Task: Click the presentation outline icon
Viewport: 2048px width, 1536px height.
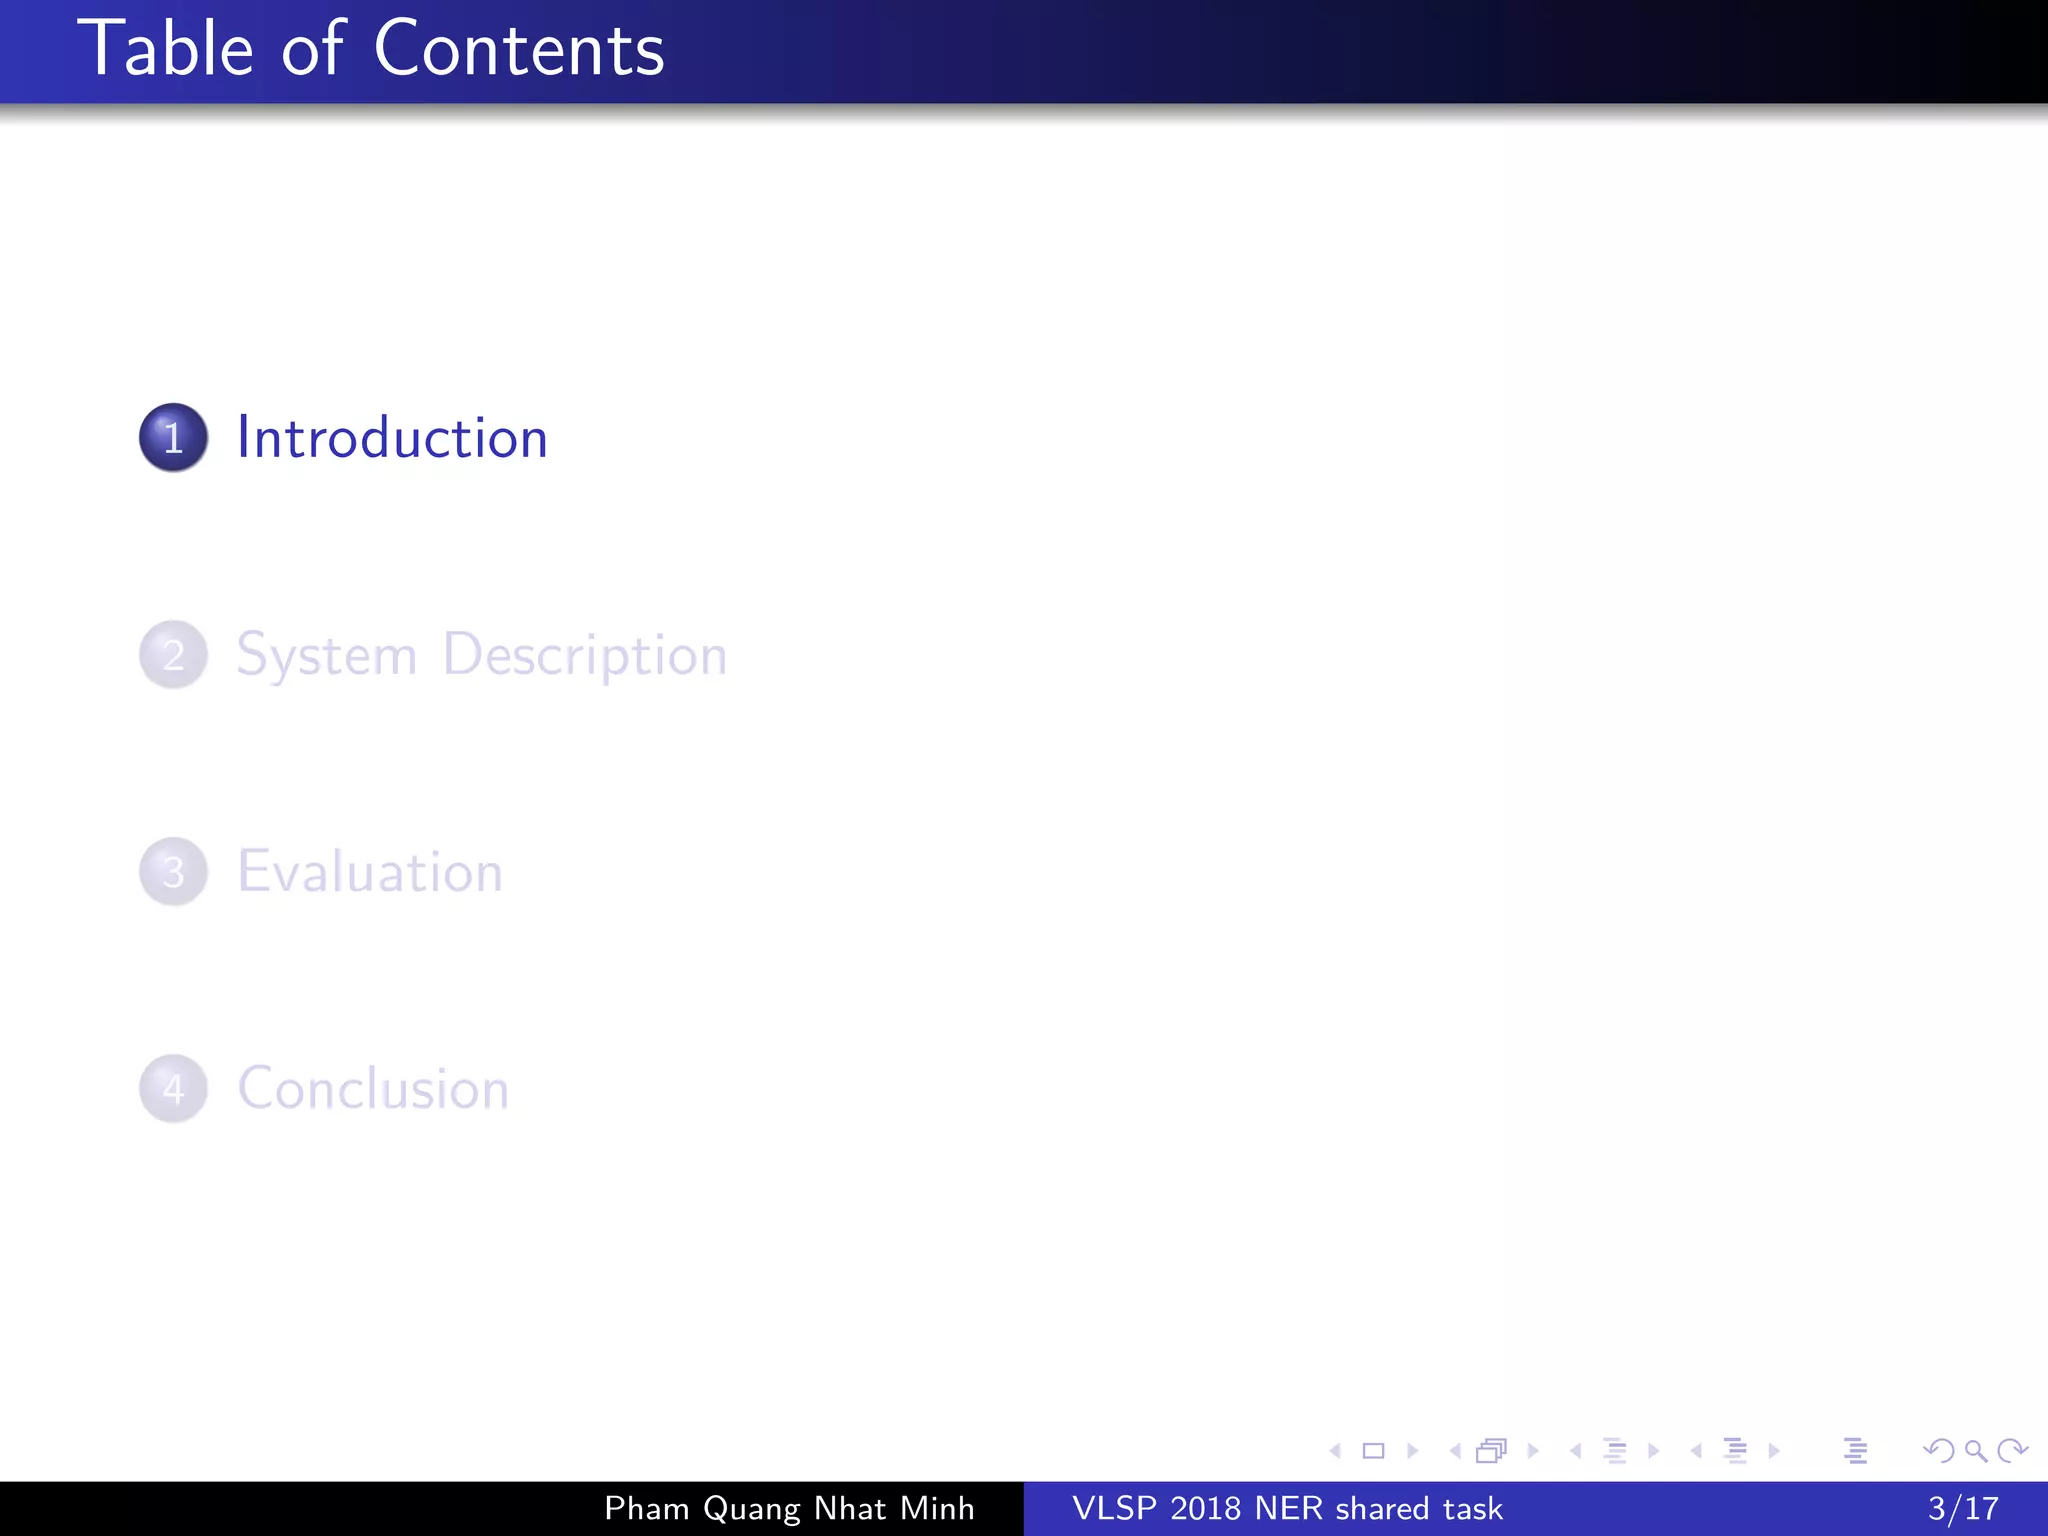Action: pyautogui.click(x=1855, y=1451)
